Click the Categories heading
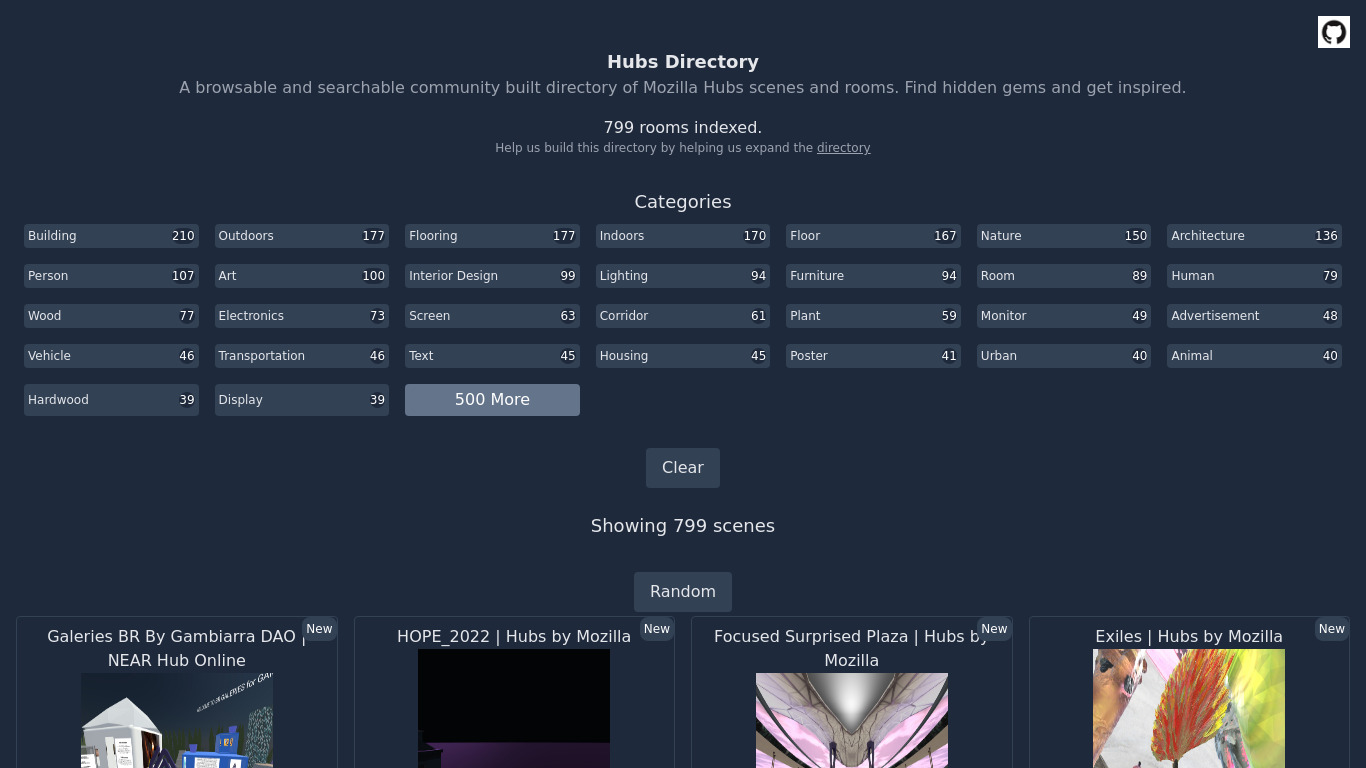 click(x=683, y=202)
